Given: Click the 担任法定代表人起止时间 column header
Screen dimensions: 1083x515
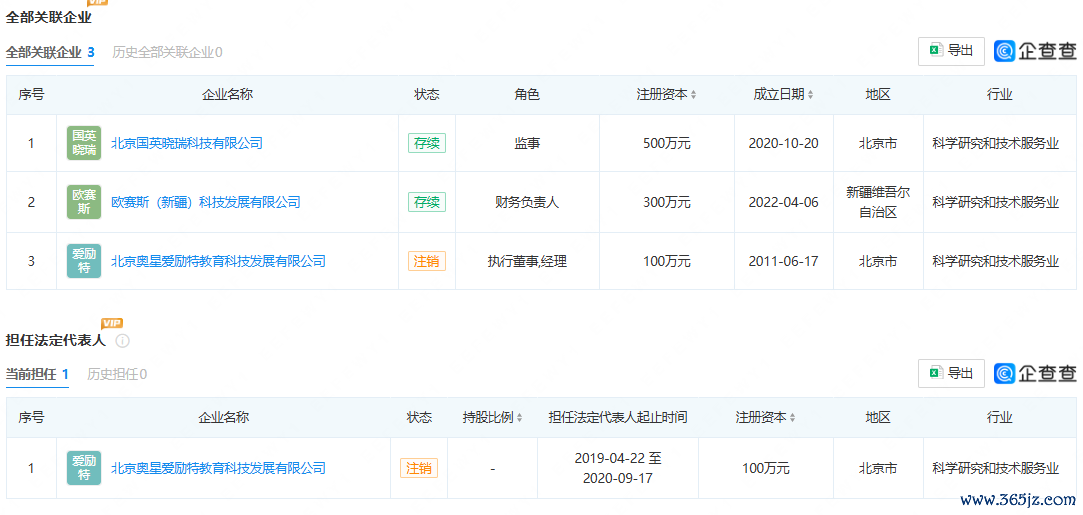Looking at the screenshot, I should [x=617, y=418].
